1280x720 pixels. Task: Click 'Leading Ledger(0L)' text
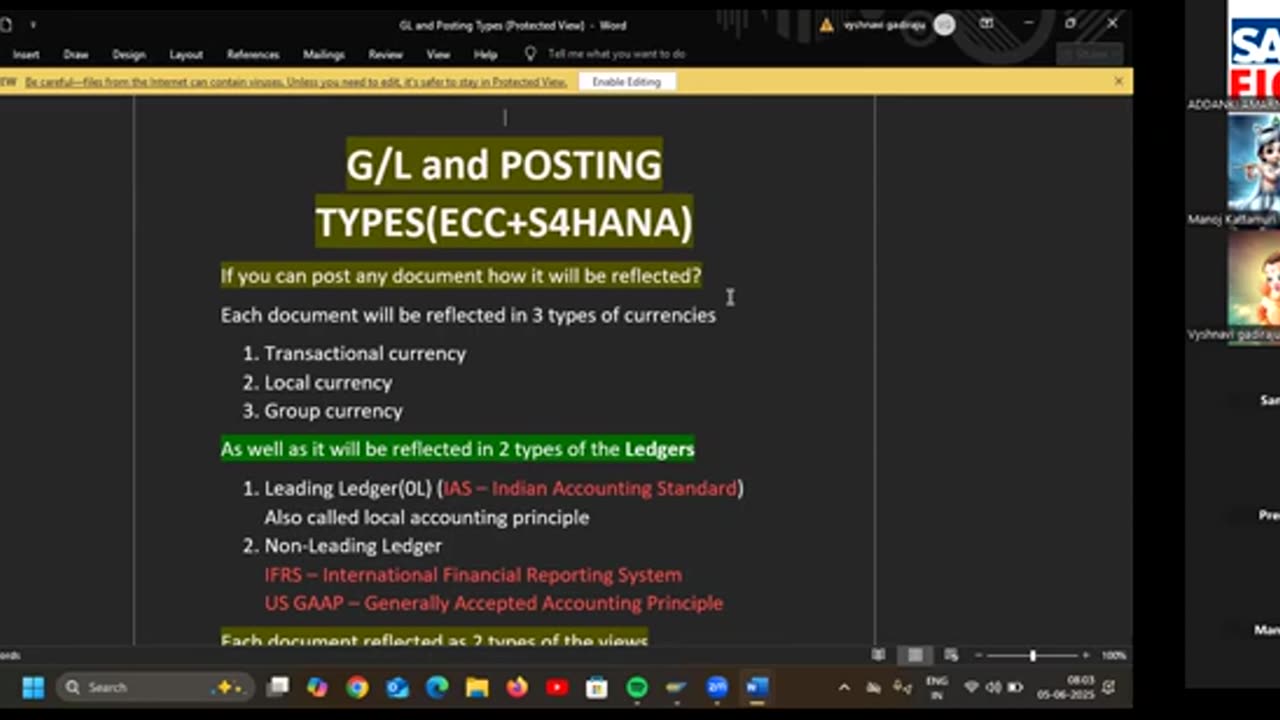(348, 488)
